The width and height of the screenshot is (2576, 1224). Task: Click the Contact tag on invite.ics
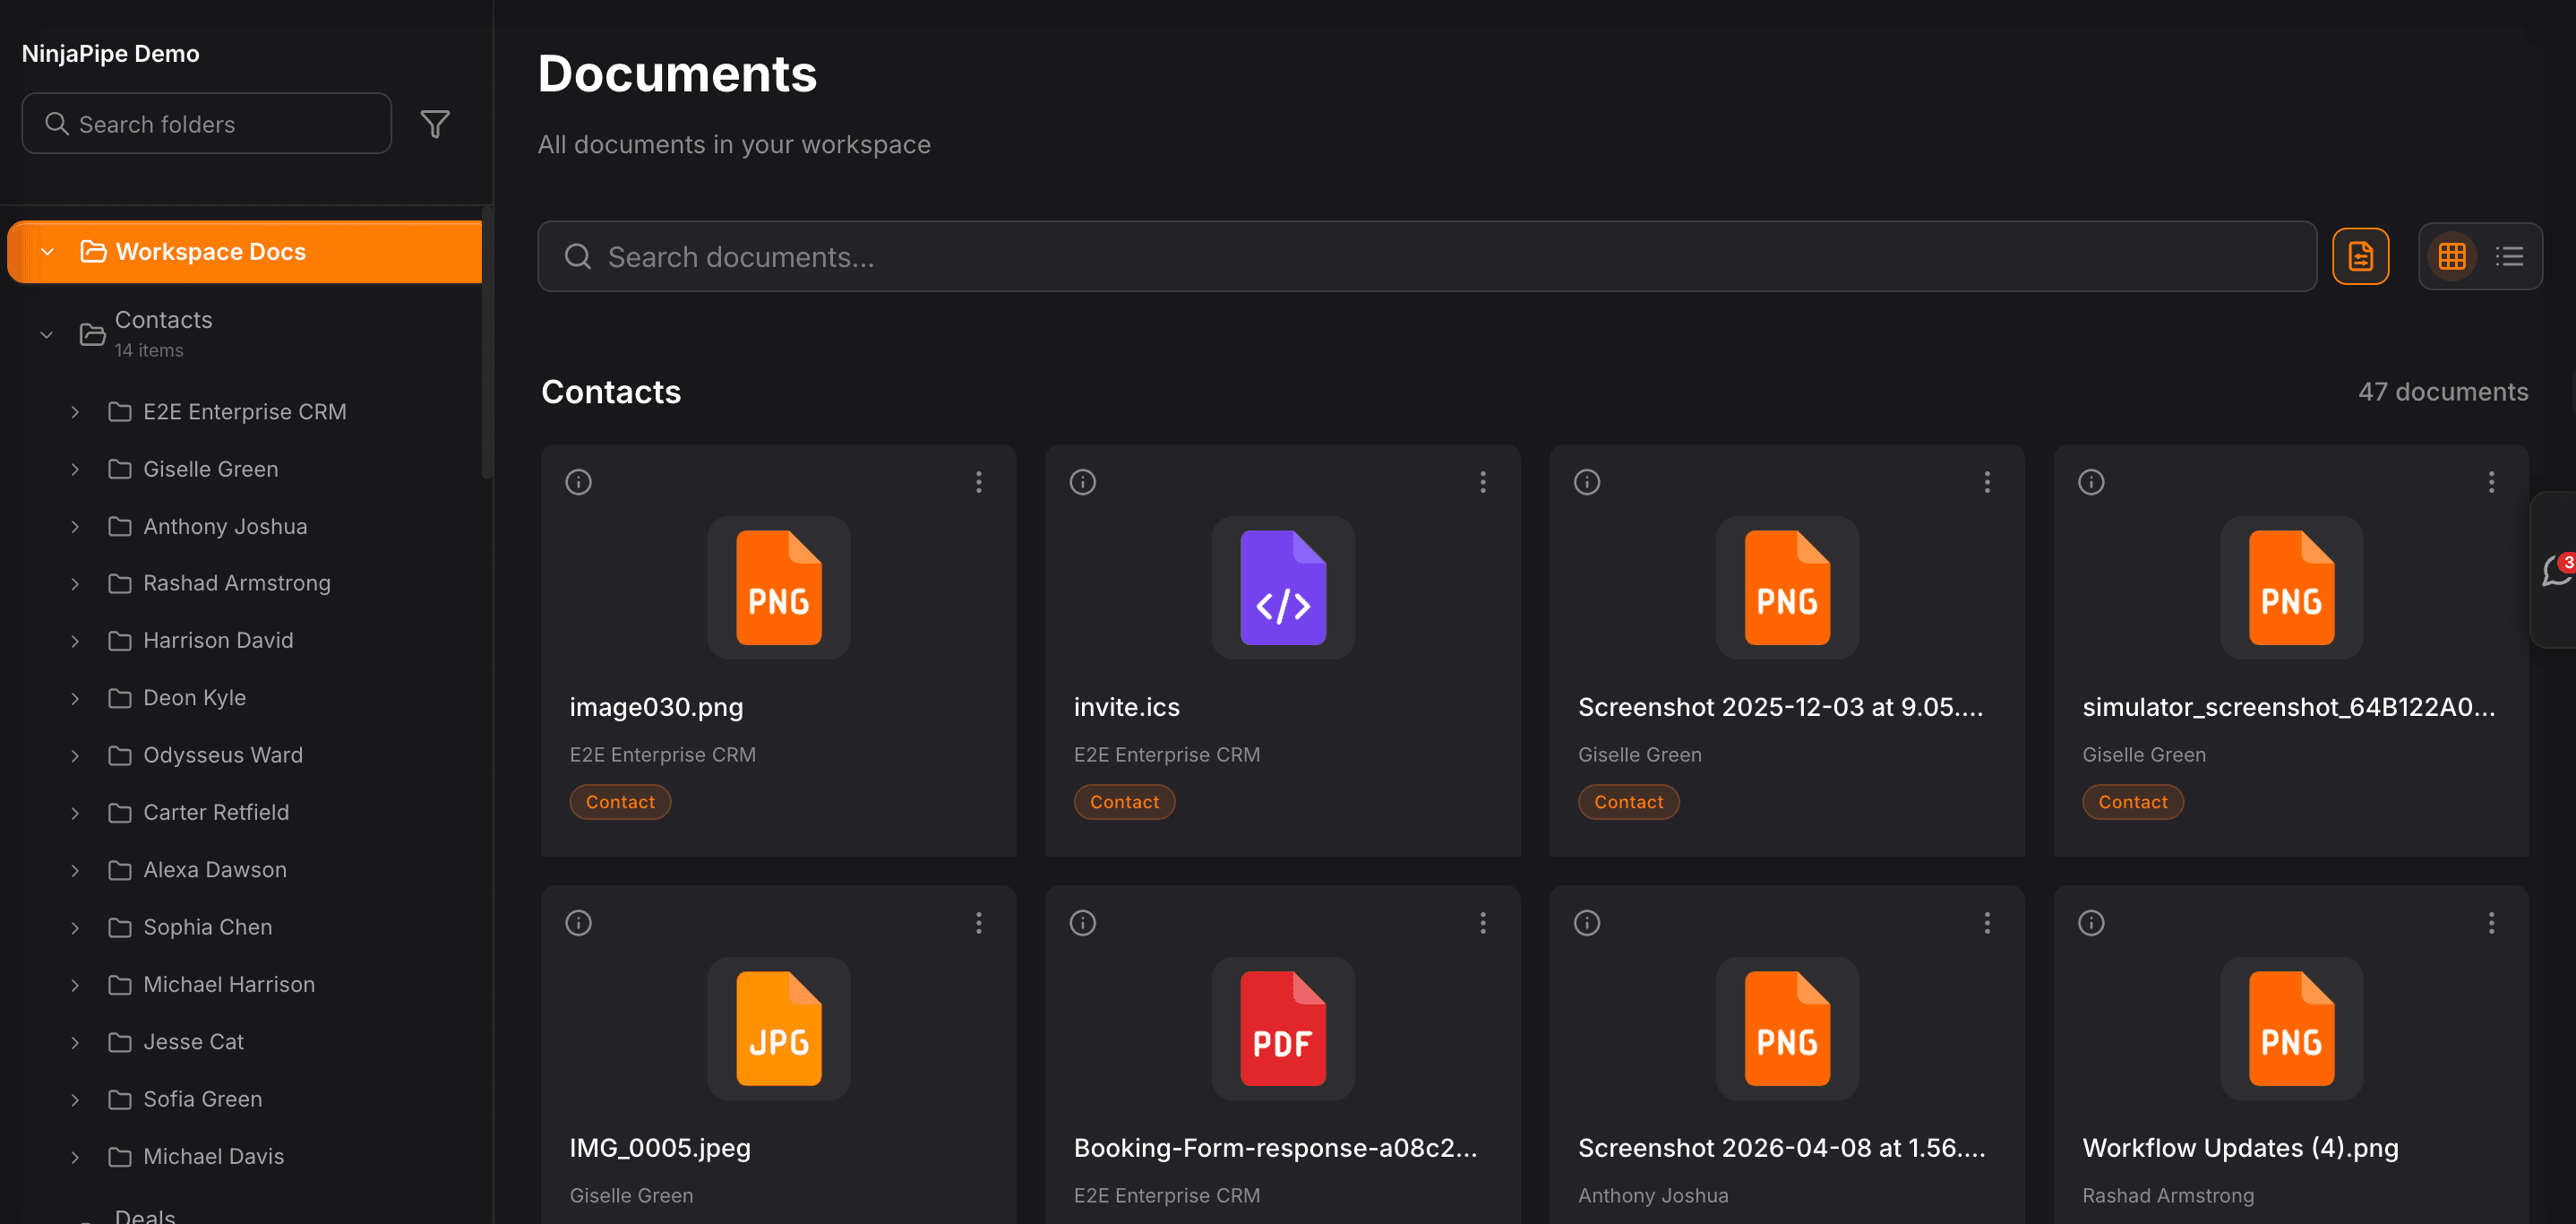coord(1124,801)
